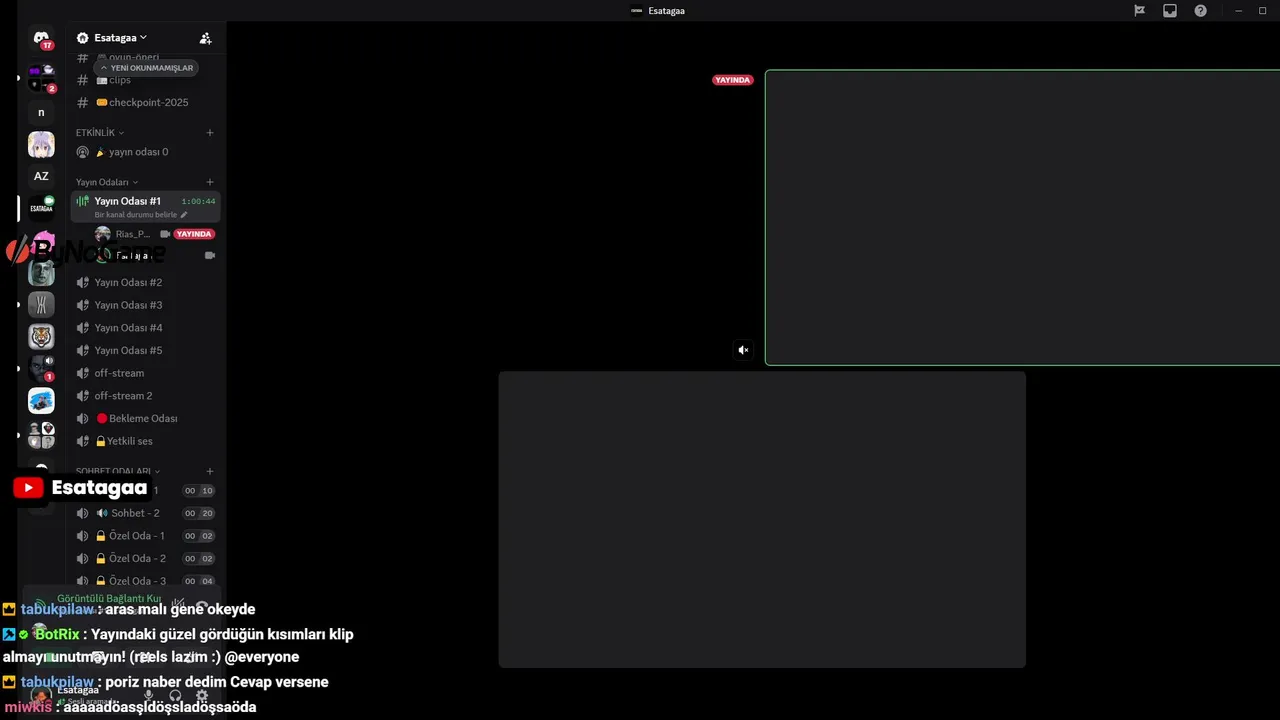Toggle headphones deafen in user panel
The height and width of the screenshot is (720, 1280).
[x=175, y=695]
